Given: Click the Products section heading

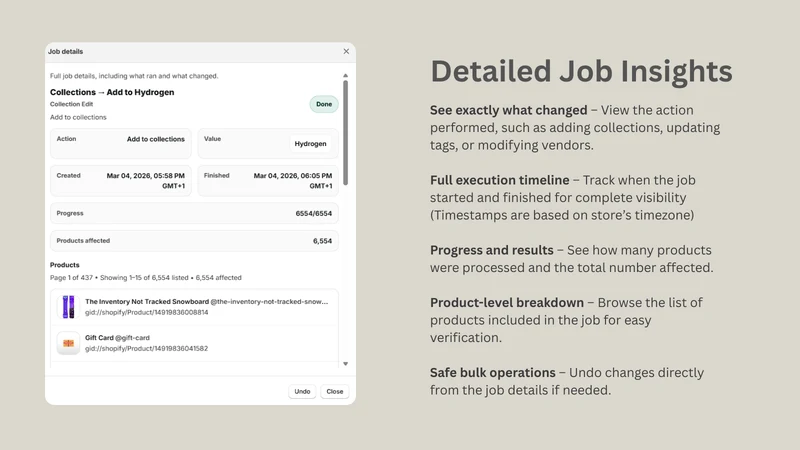Looking at the screenshot, I should coord(65,265).
